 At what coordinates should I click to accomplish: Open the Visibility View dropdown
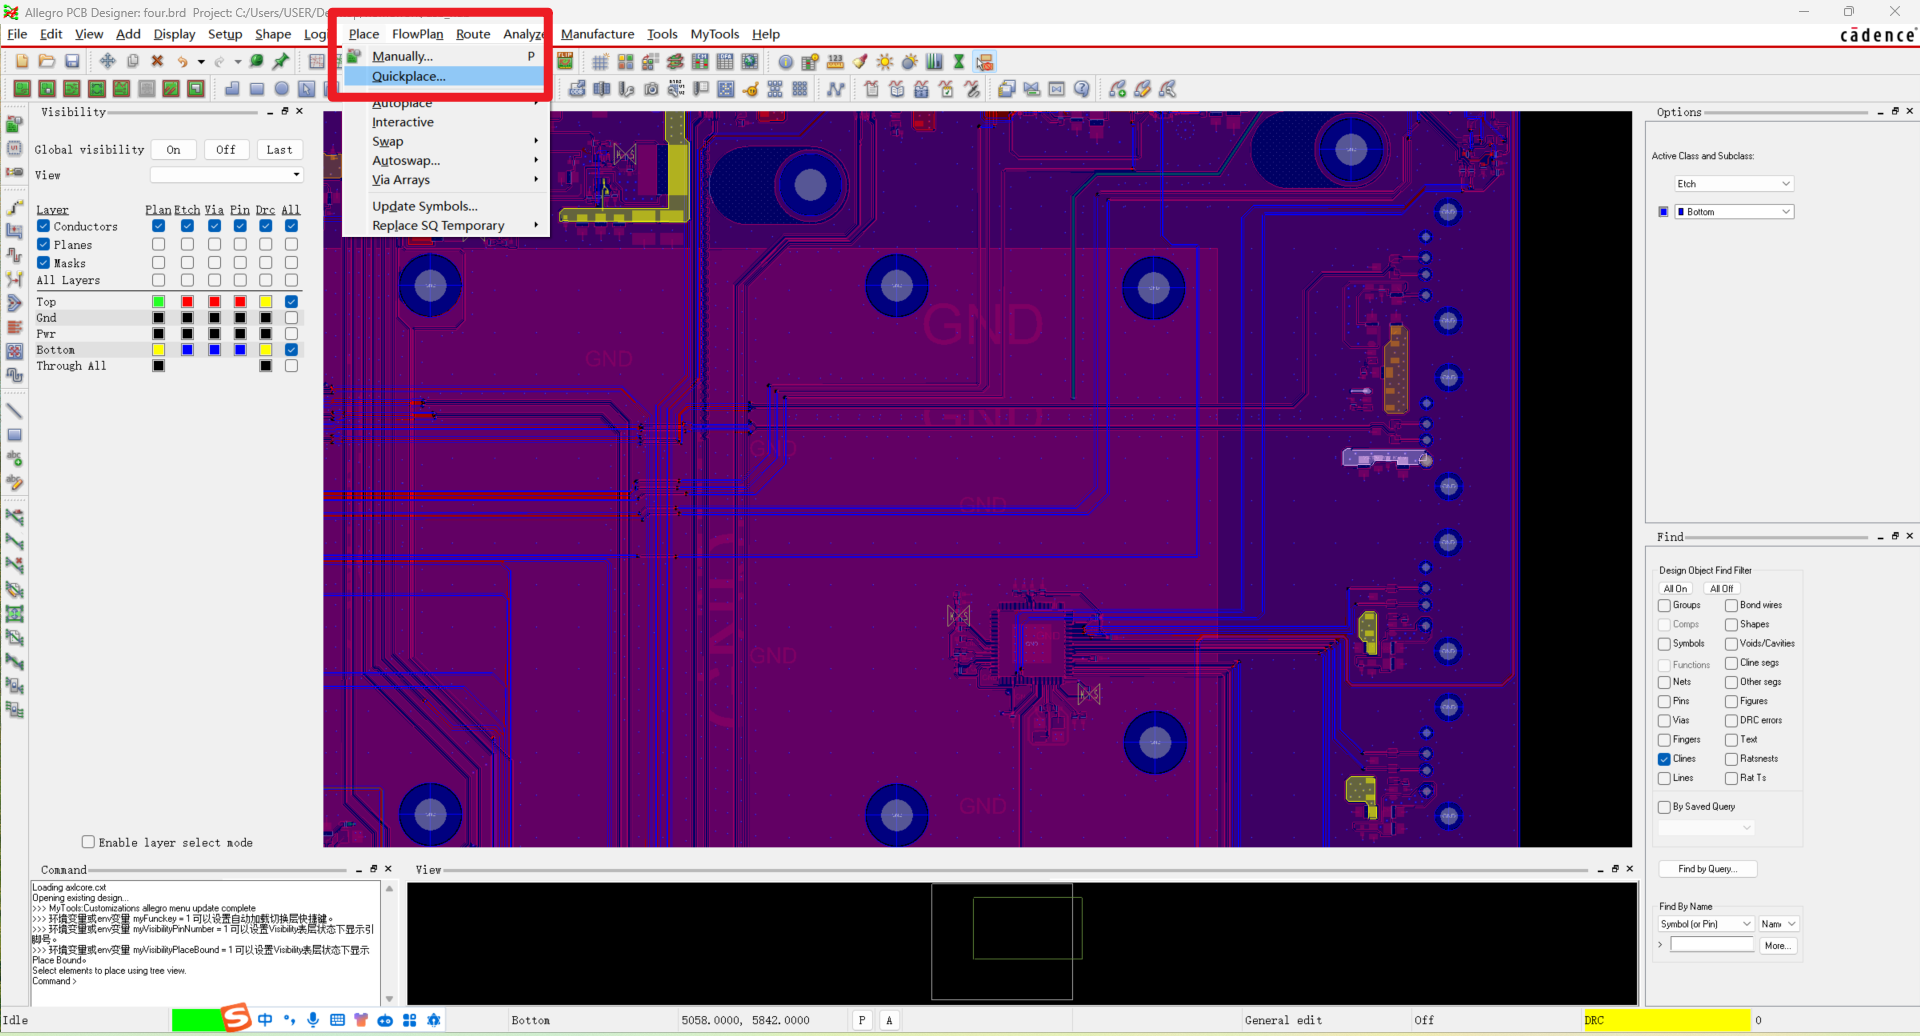[x=226, y=175]
